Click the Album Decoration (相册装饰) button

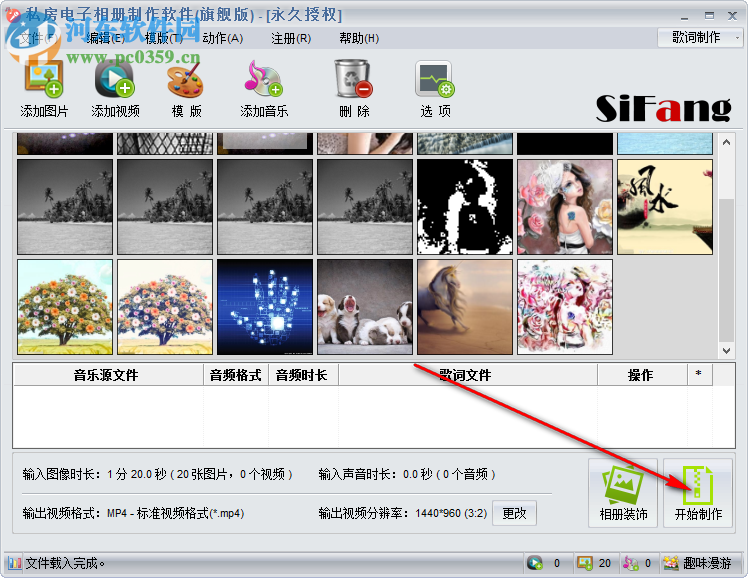coord(623,493)
